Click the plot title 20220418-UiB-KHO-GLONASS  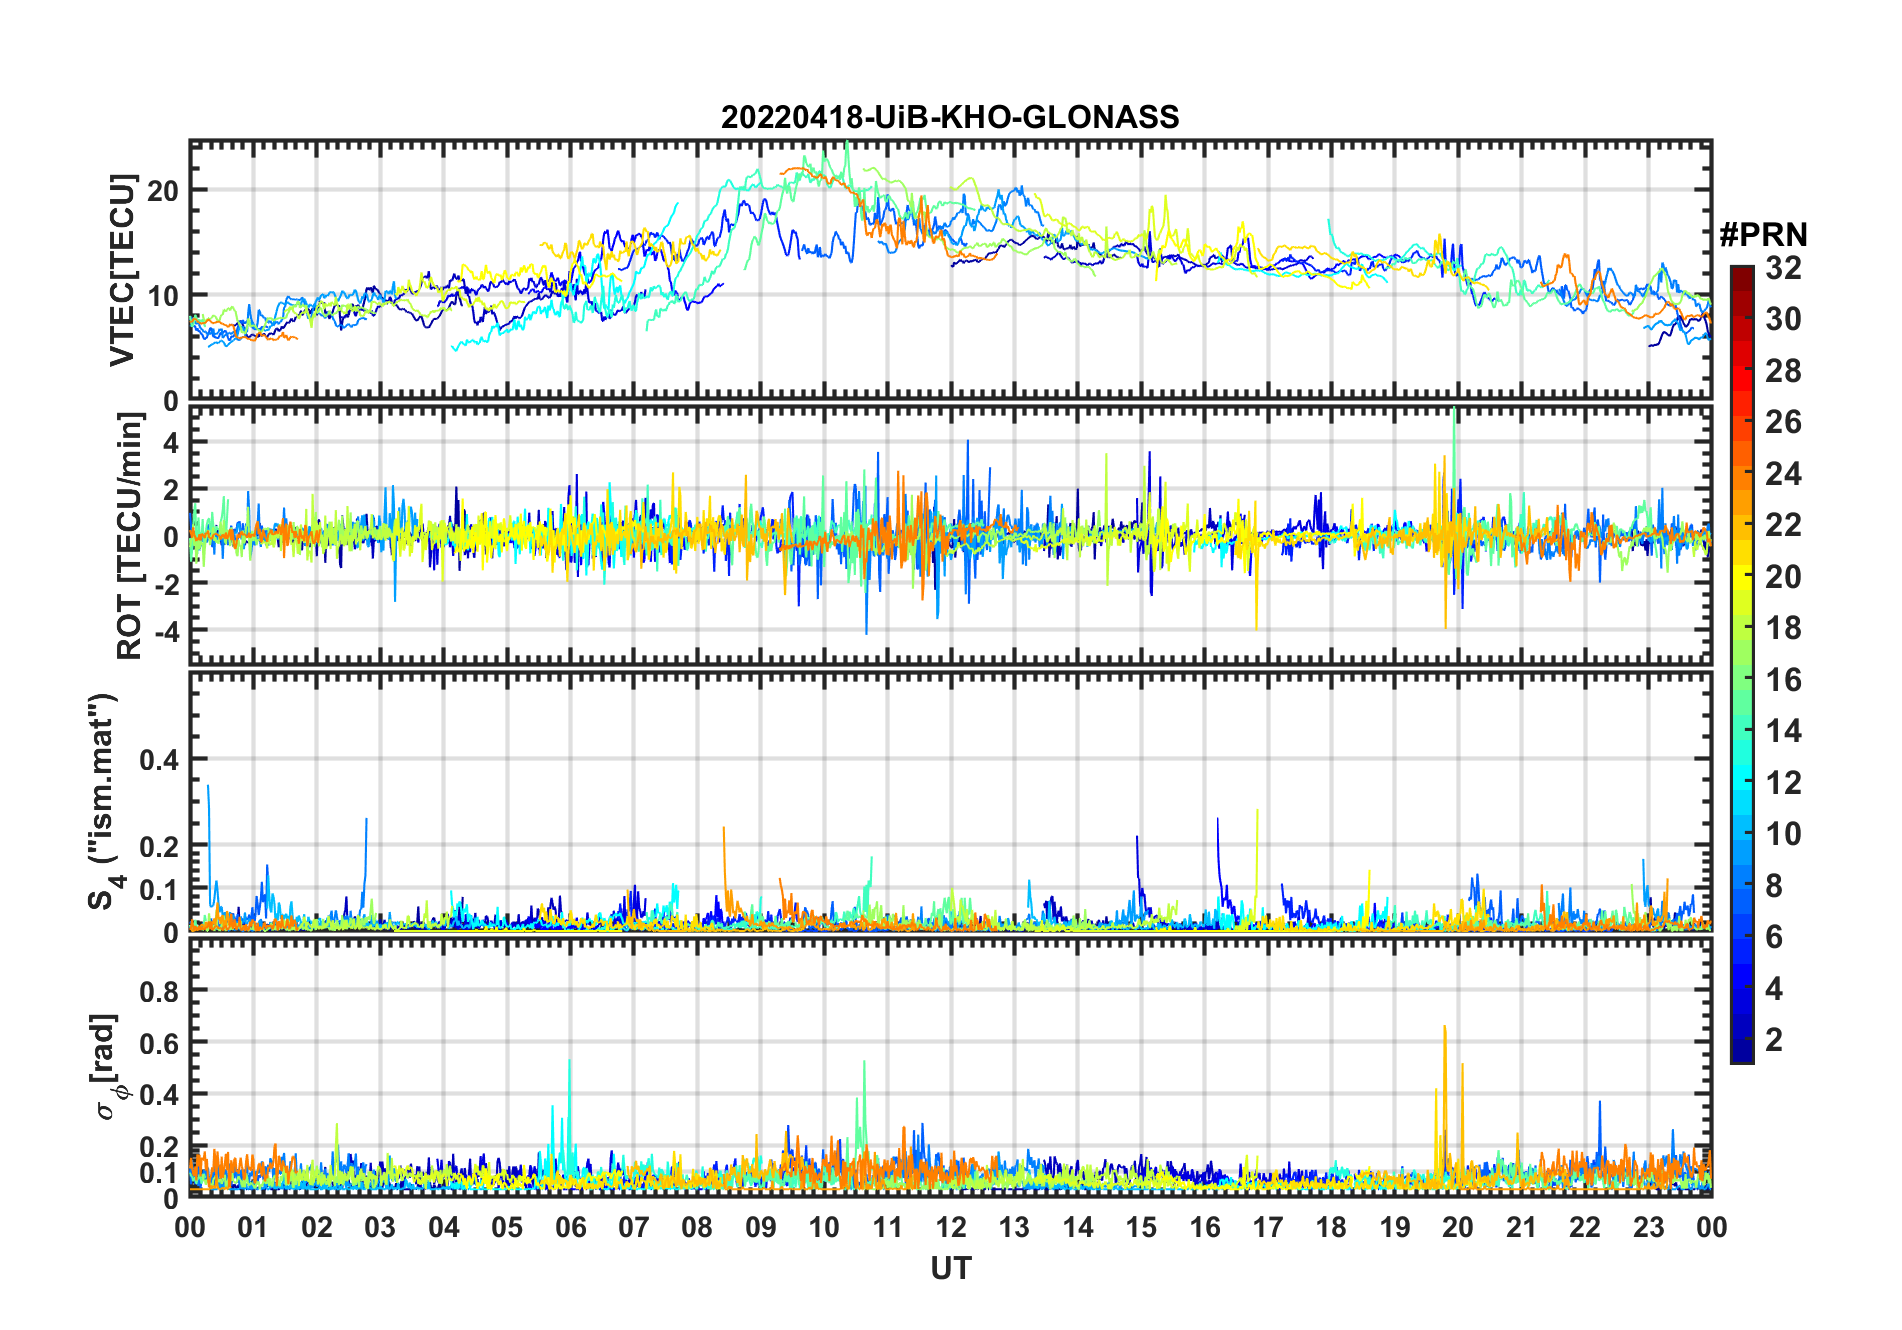coord(950,118)
